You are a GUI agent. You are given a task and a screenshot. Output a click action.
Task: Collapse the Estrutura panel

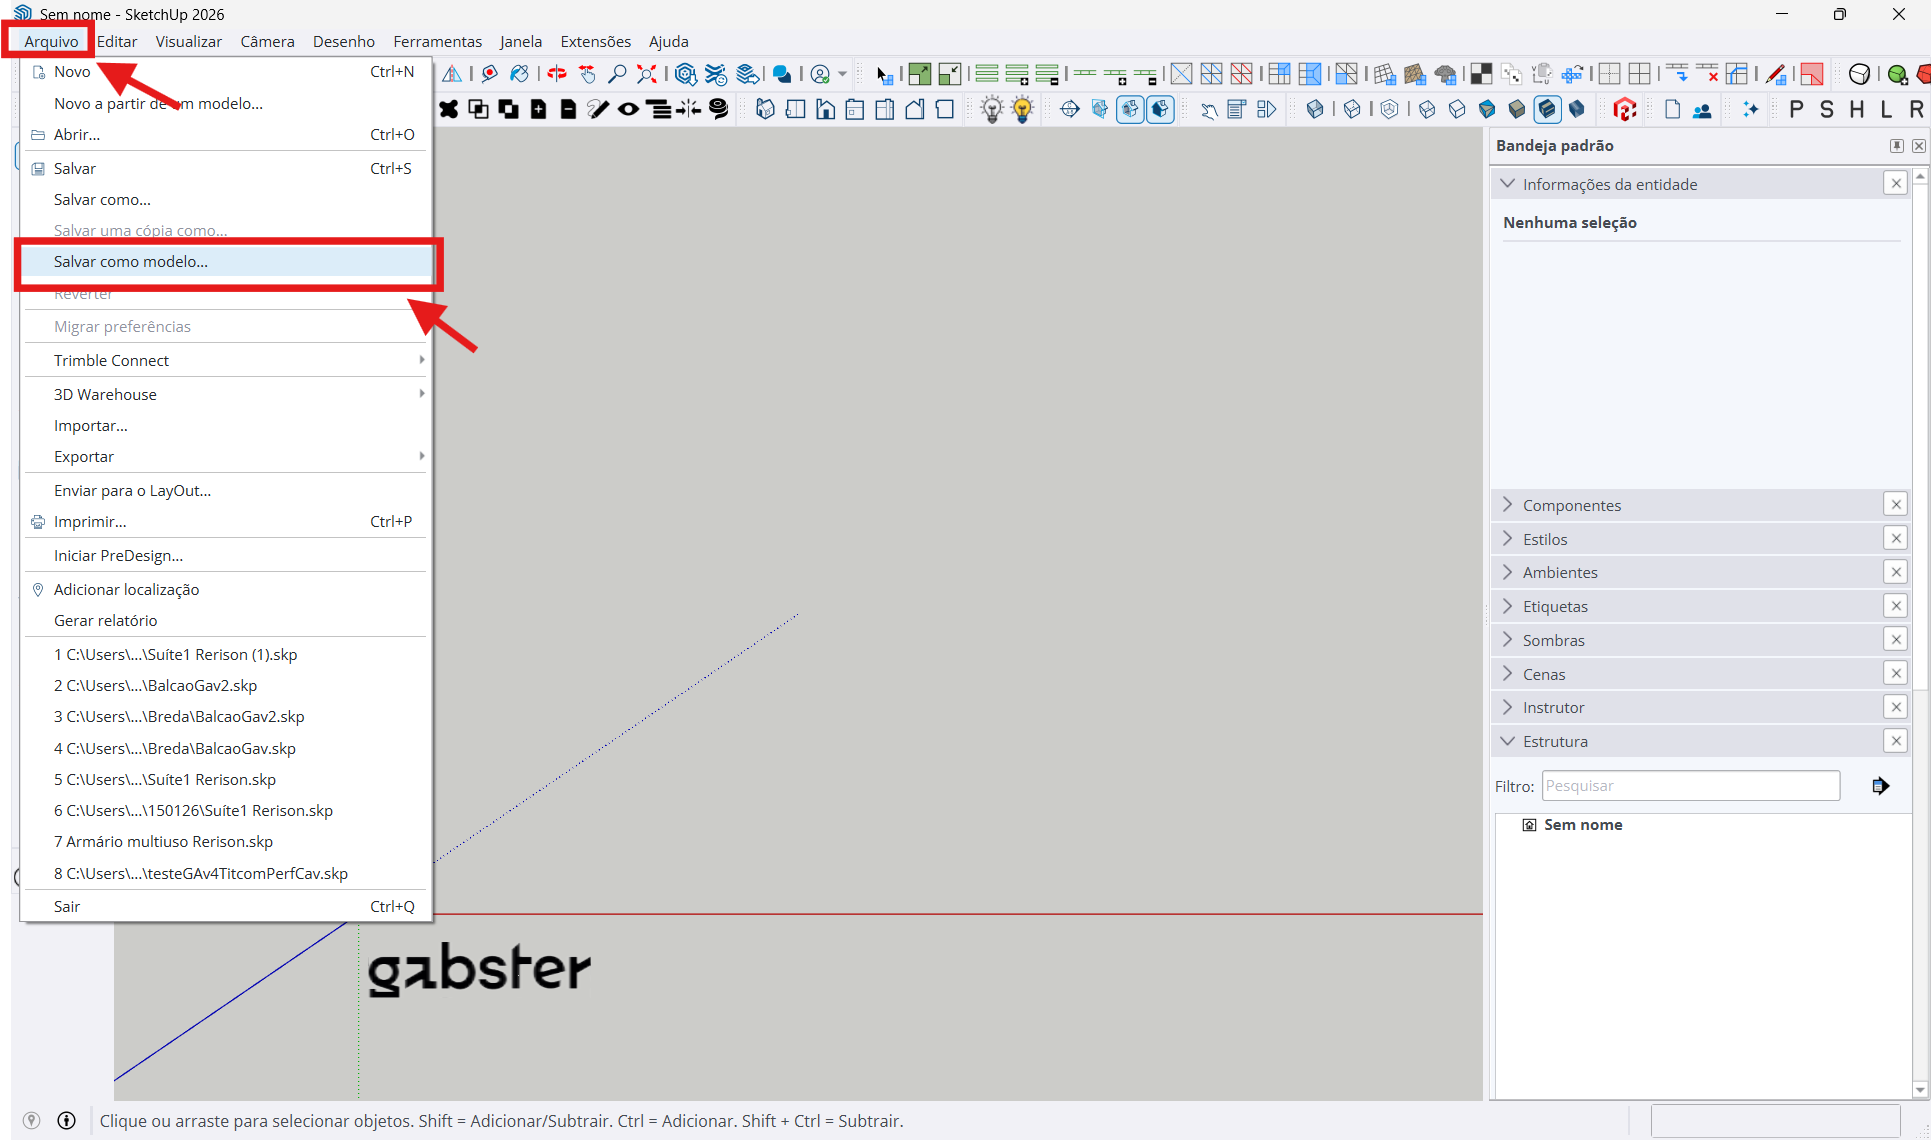[x=1508, y=741]
